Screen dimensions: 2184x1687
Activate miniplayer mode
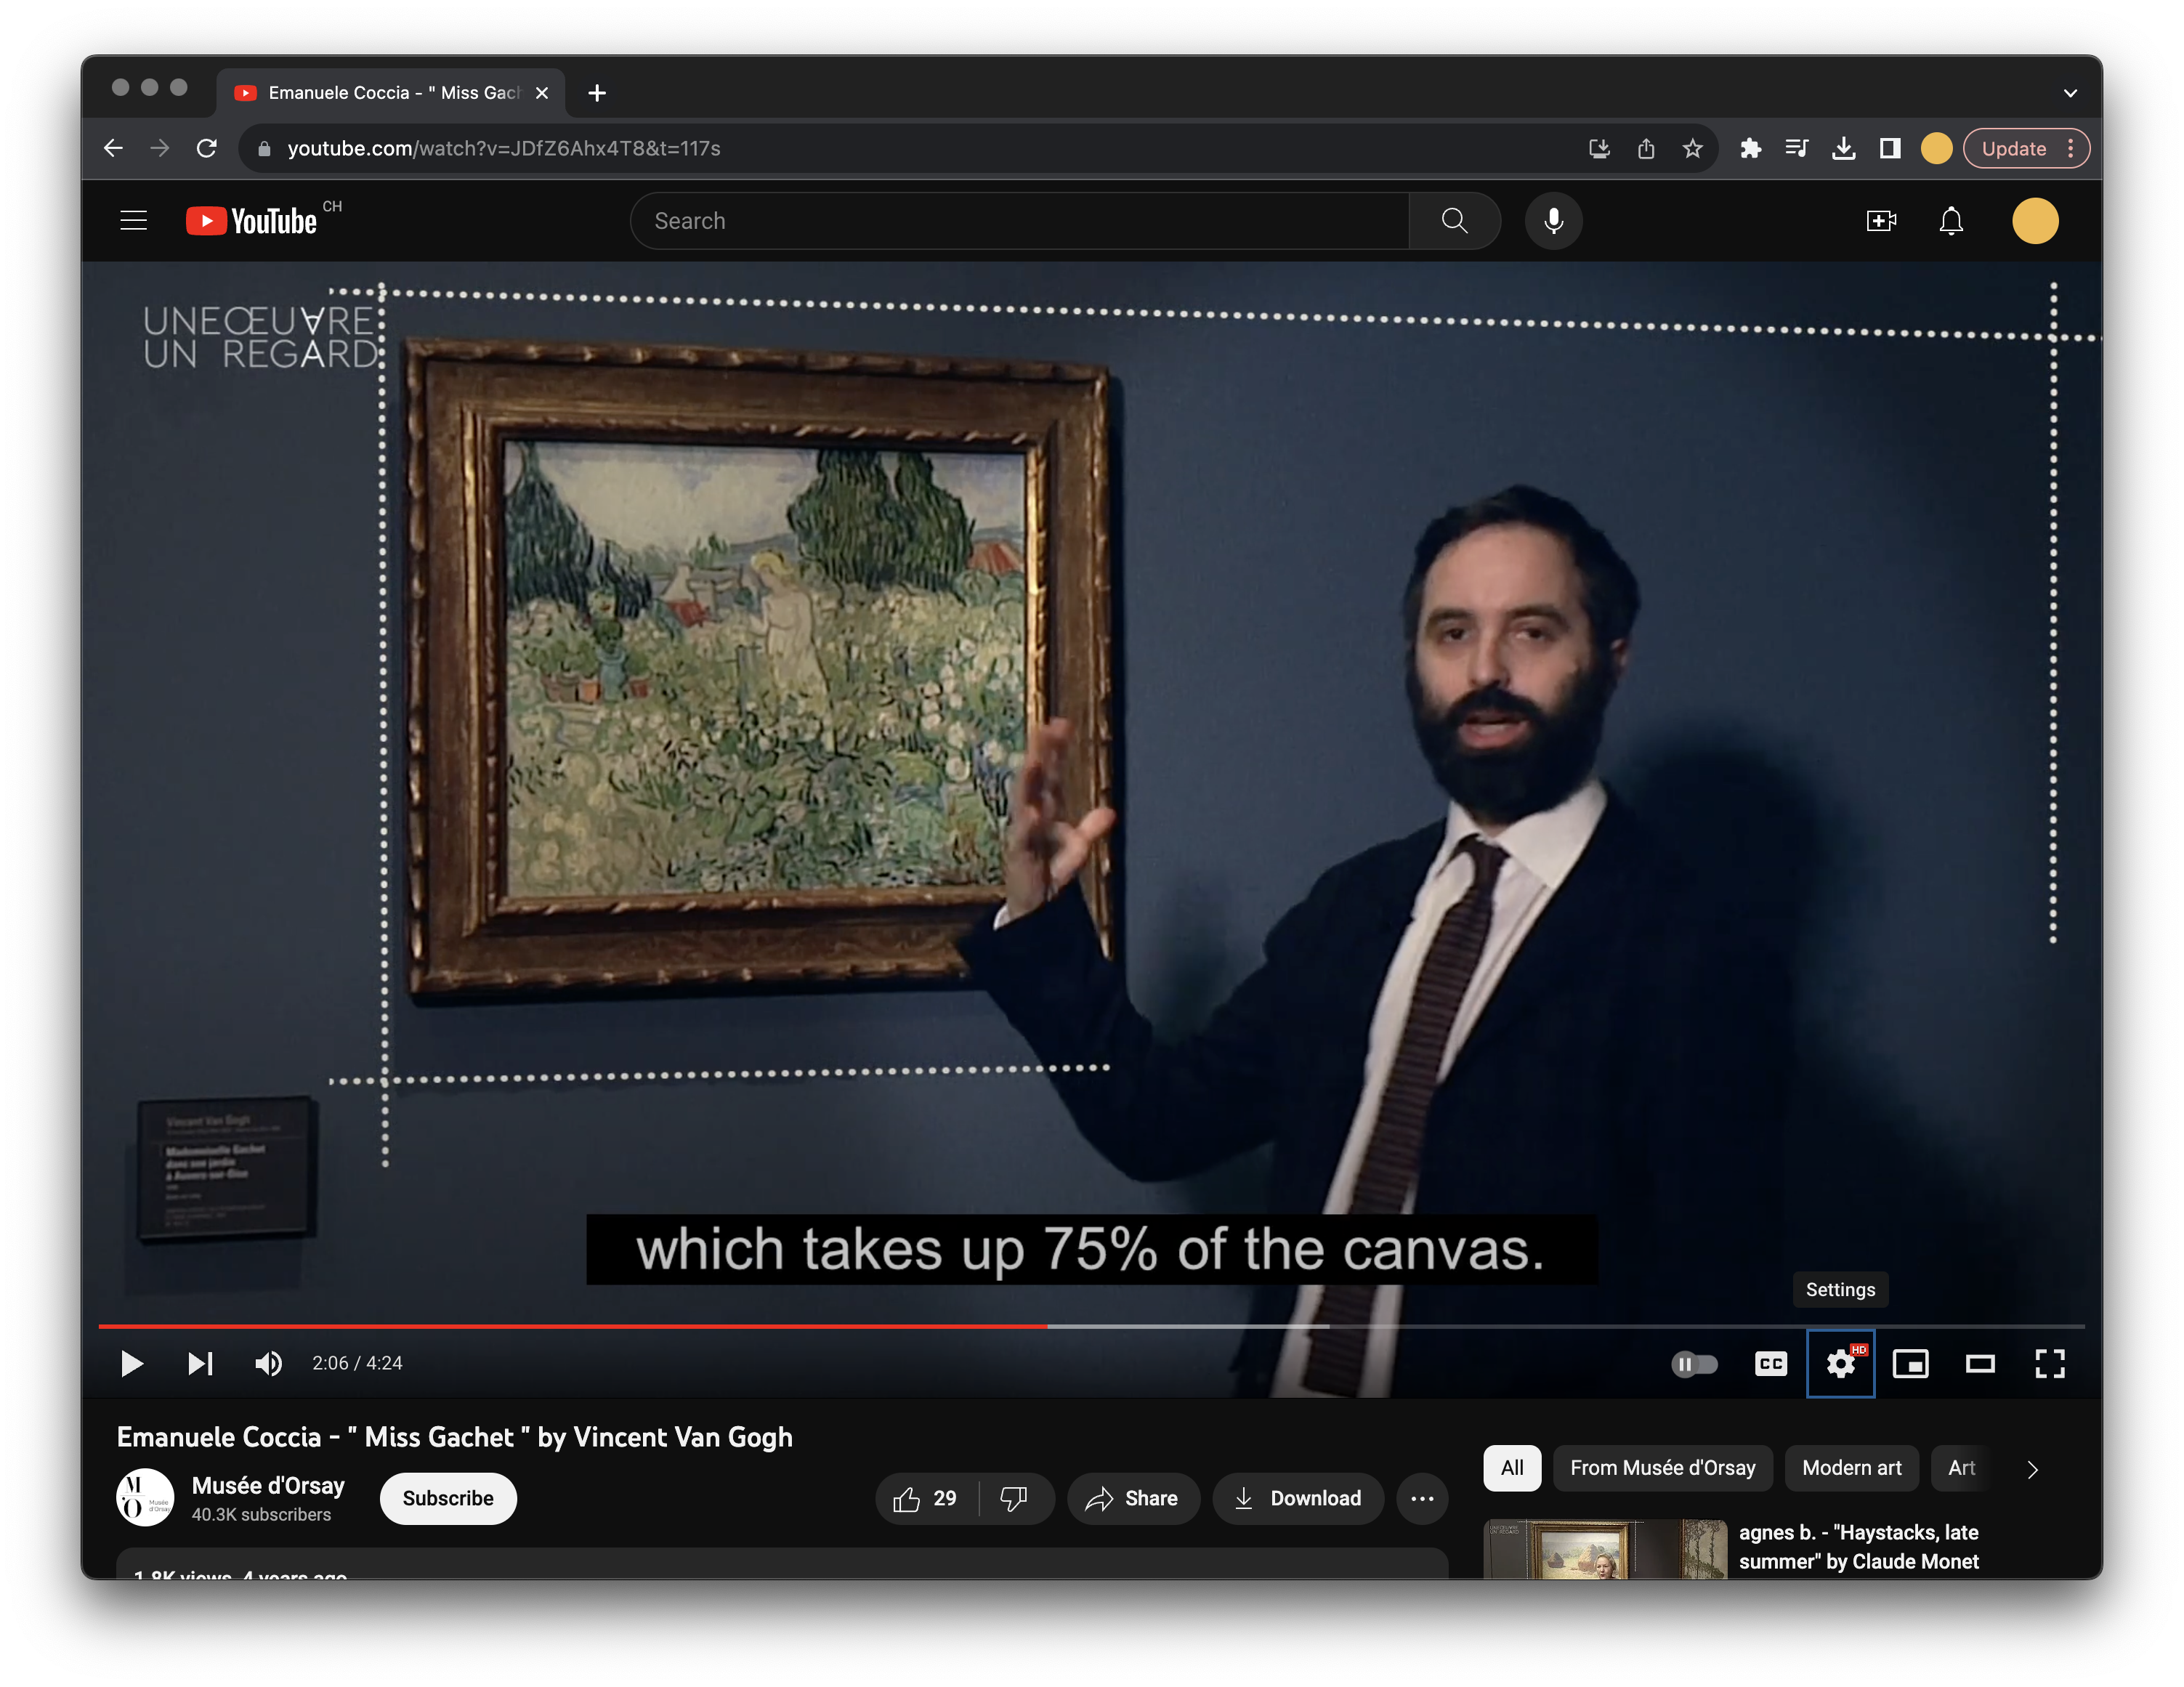[x=1911, y=1363]
